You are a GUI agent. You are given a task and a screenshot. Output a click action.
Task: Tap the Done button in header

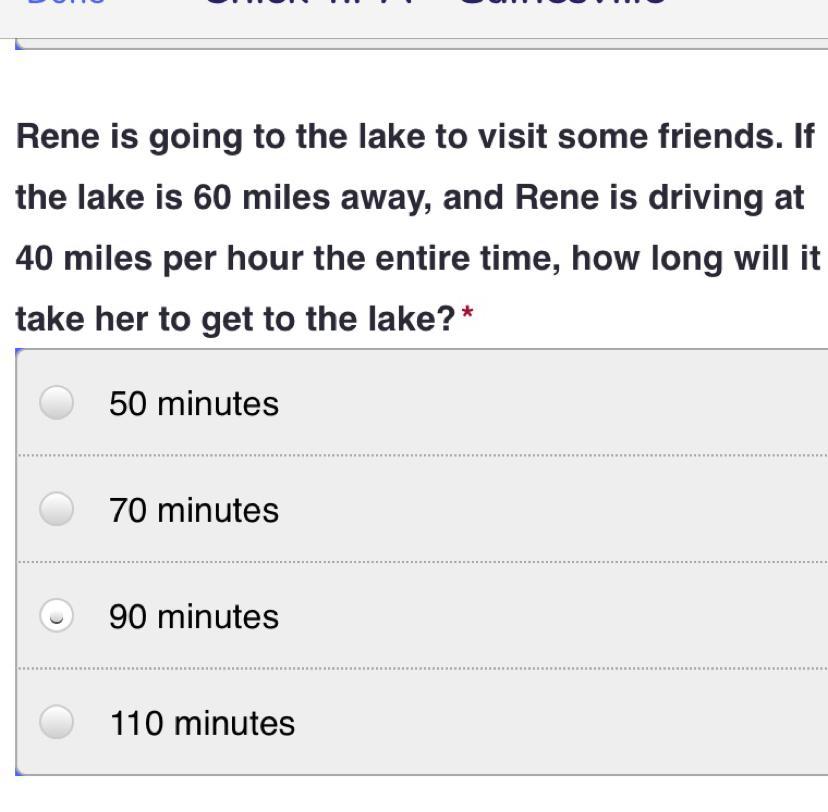click(x=65, y=4)
